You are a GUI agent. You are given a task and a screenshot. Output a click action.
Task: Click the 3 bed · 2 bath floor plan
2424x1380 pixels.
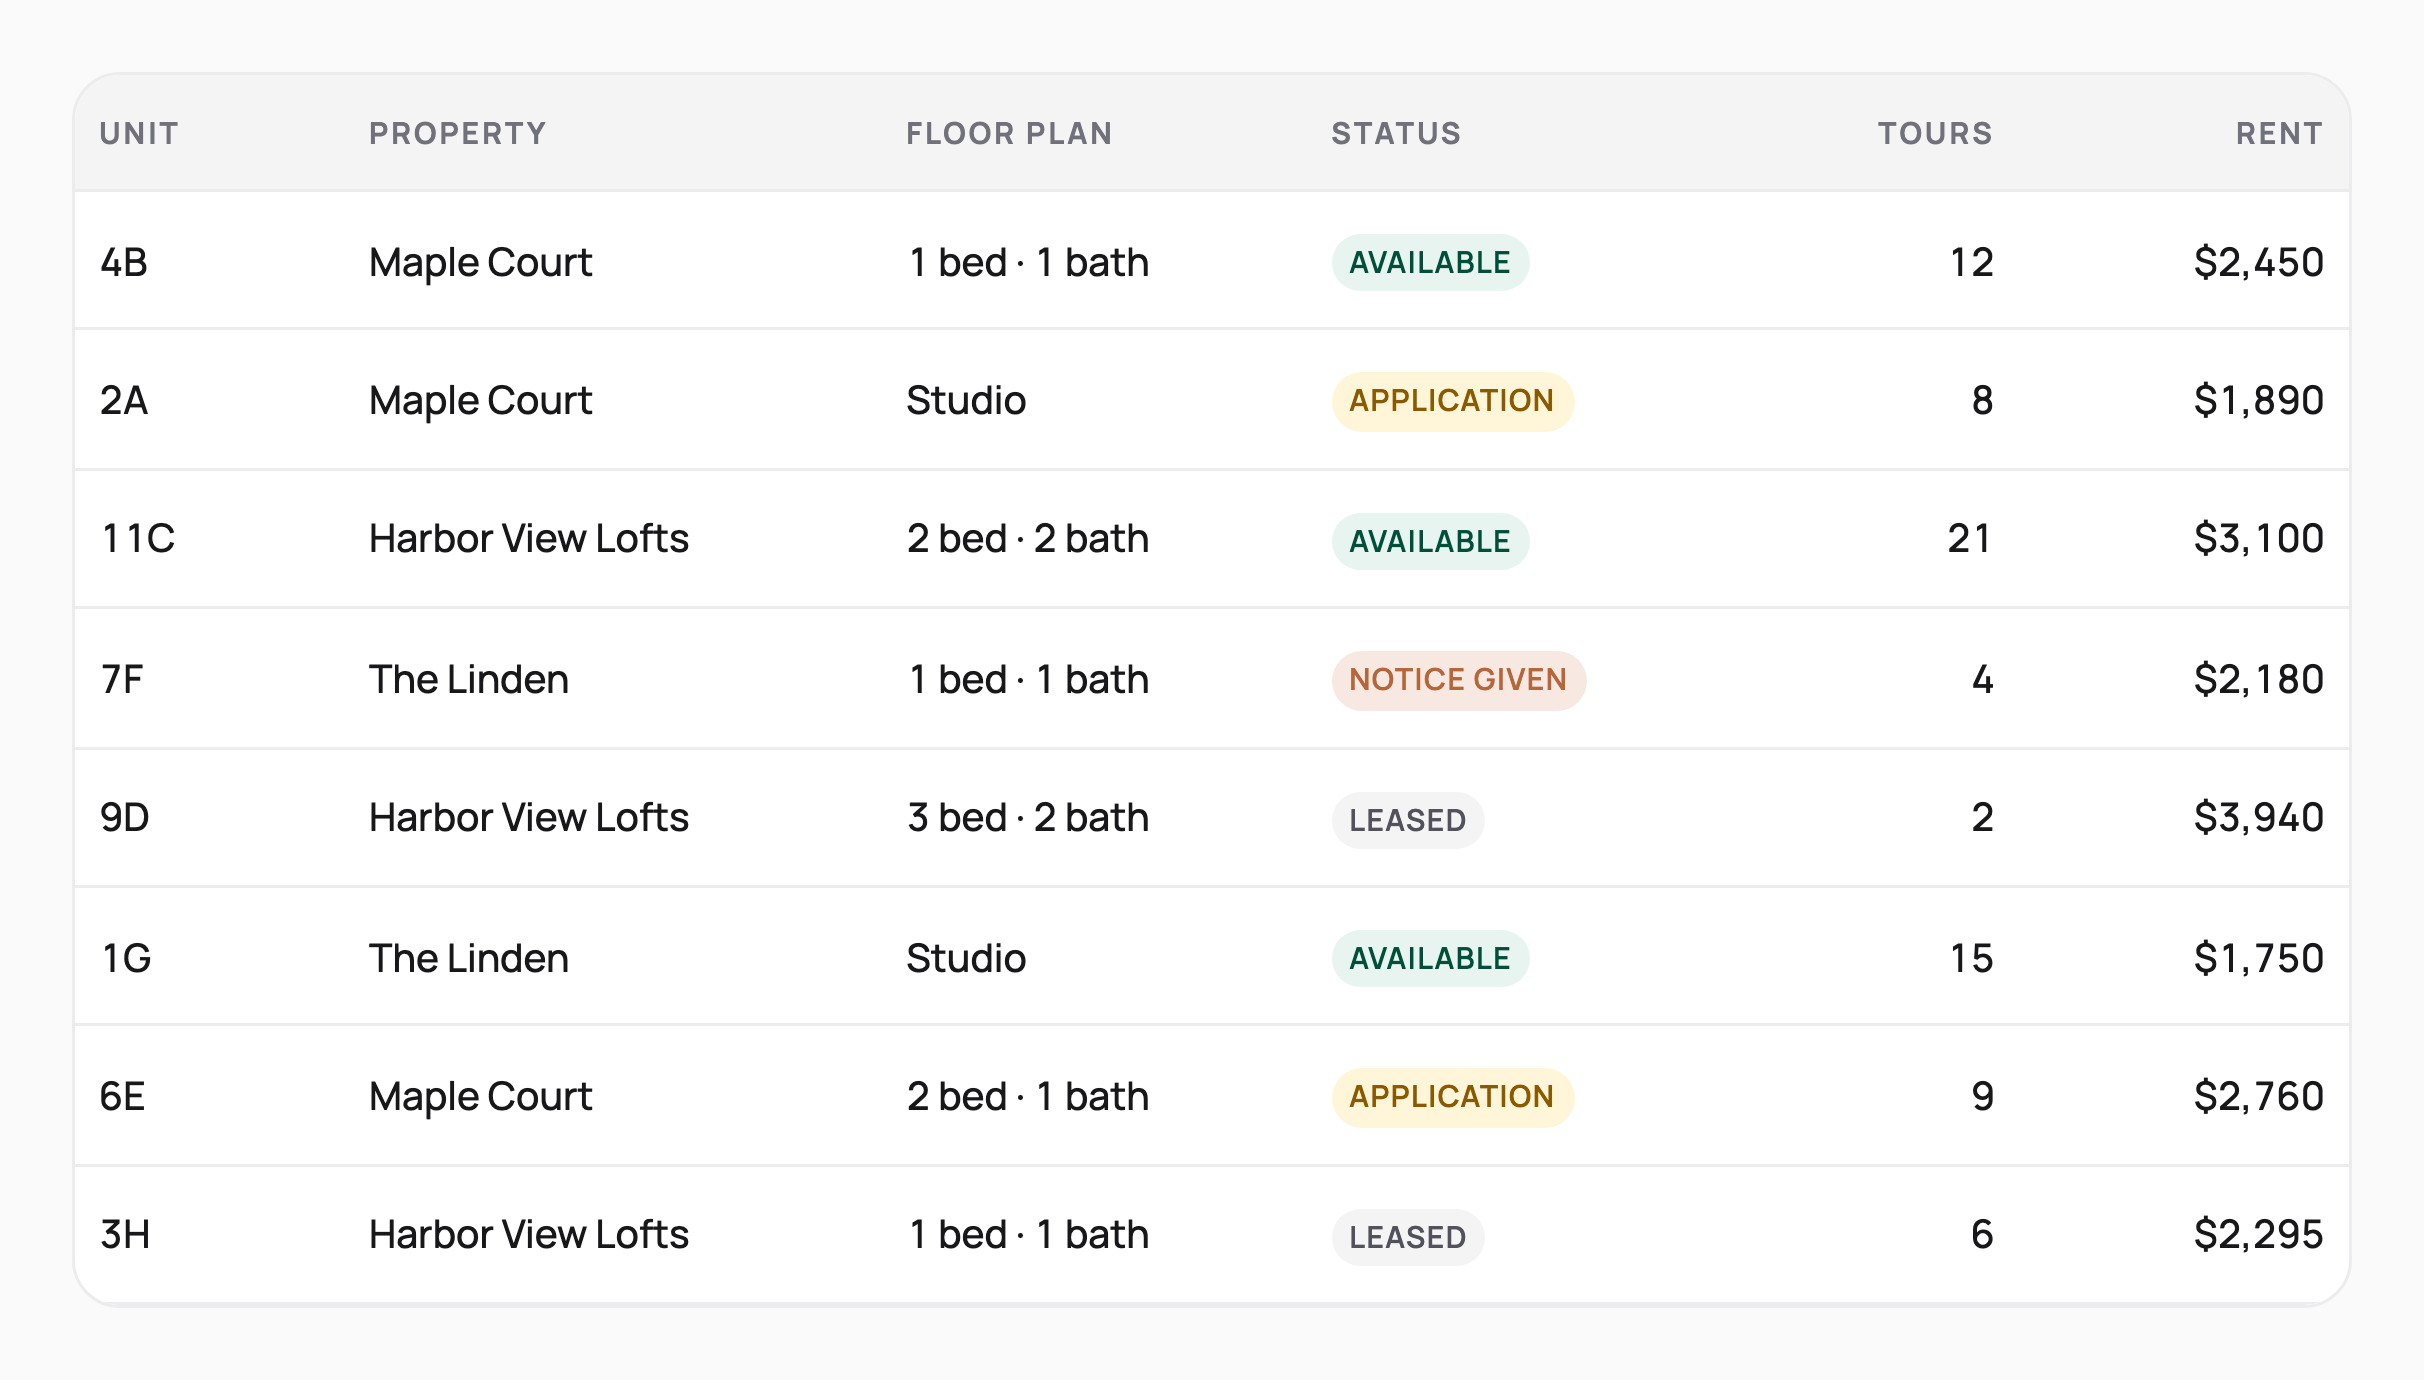coord(1028,817)
